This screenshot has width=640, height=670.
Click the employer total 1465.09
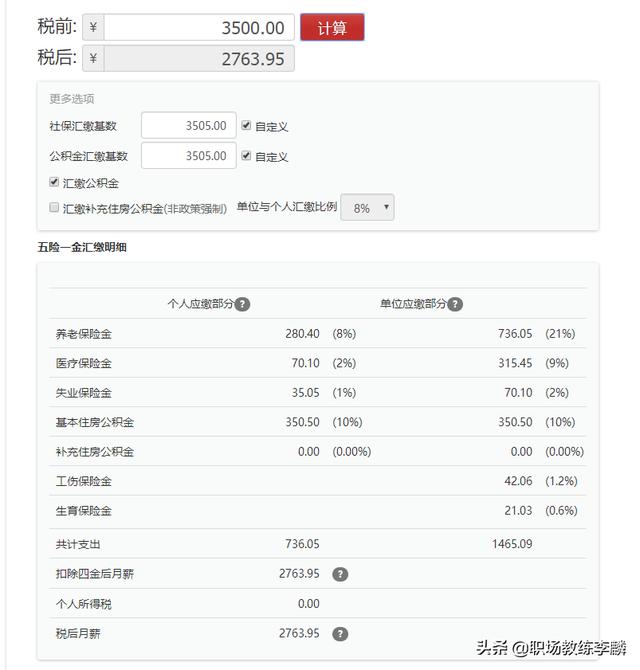pyautogui.click(x=512, y=544)
